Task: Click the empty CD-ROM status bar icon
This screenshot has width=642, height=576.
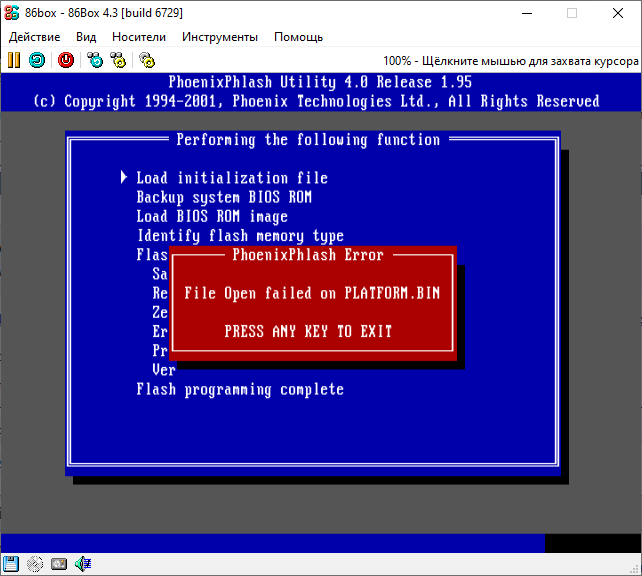Action: pos(35,564)
